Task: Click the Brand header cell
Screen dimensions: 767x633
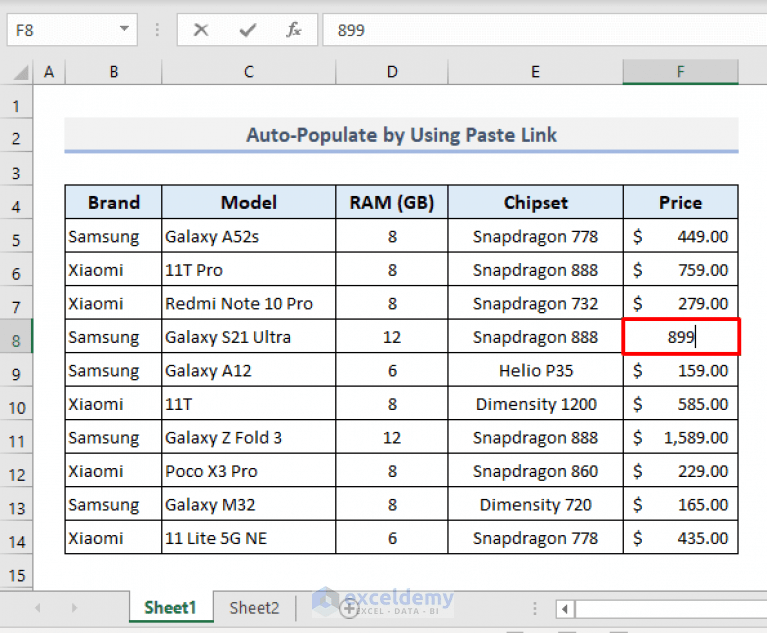Action: click(113, 202)
